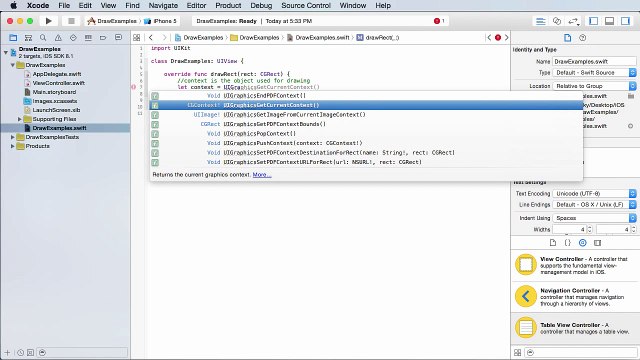Select the Version editor
This screenshot has width=640, height=360.
point(573,21)
